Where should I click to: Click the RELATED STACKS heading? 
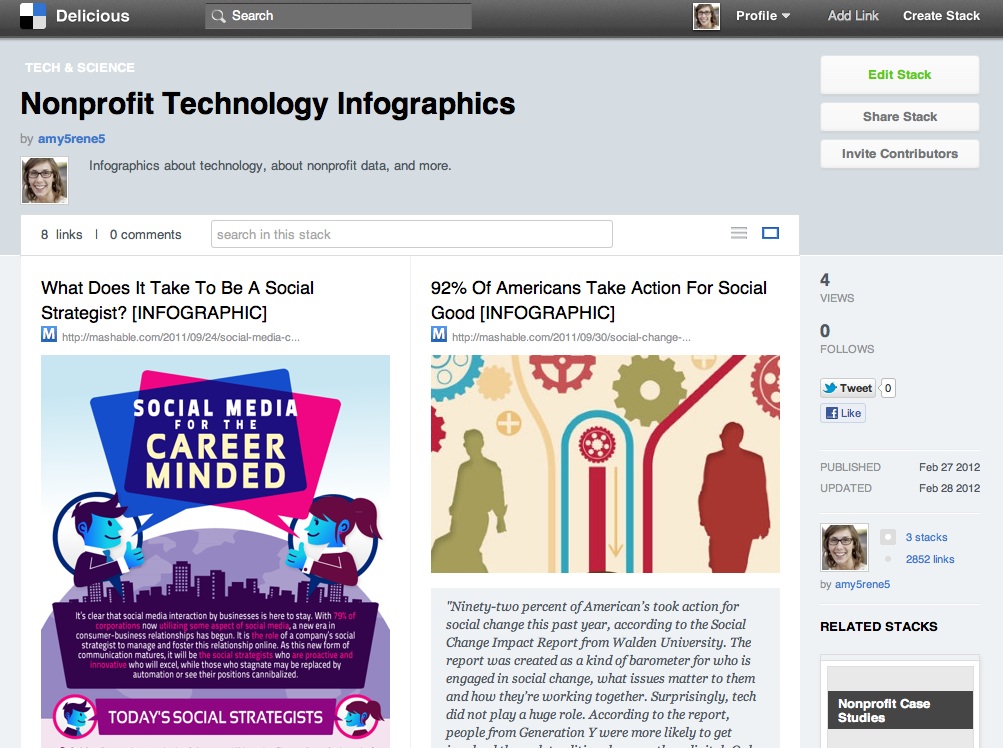click(x=879, y=626)
